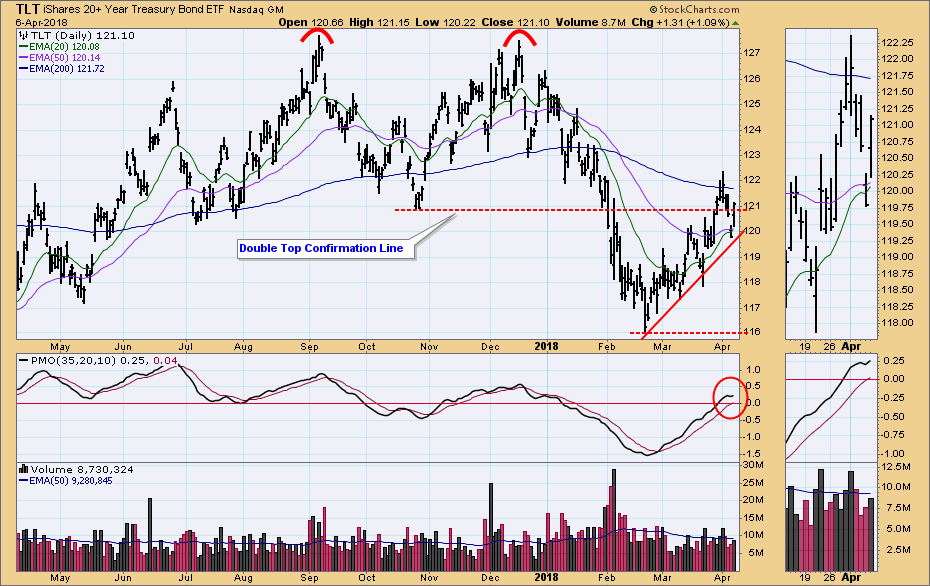This screenshot has height=586, width=930.
Task: Click the "TLT (Daily) 121.10" legend entry
Action: (x=83, y=36)
